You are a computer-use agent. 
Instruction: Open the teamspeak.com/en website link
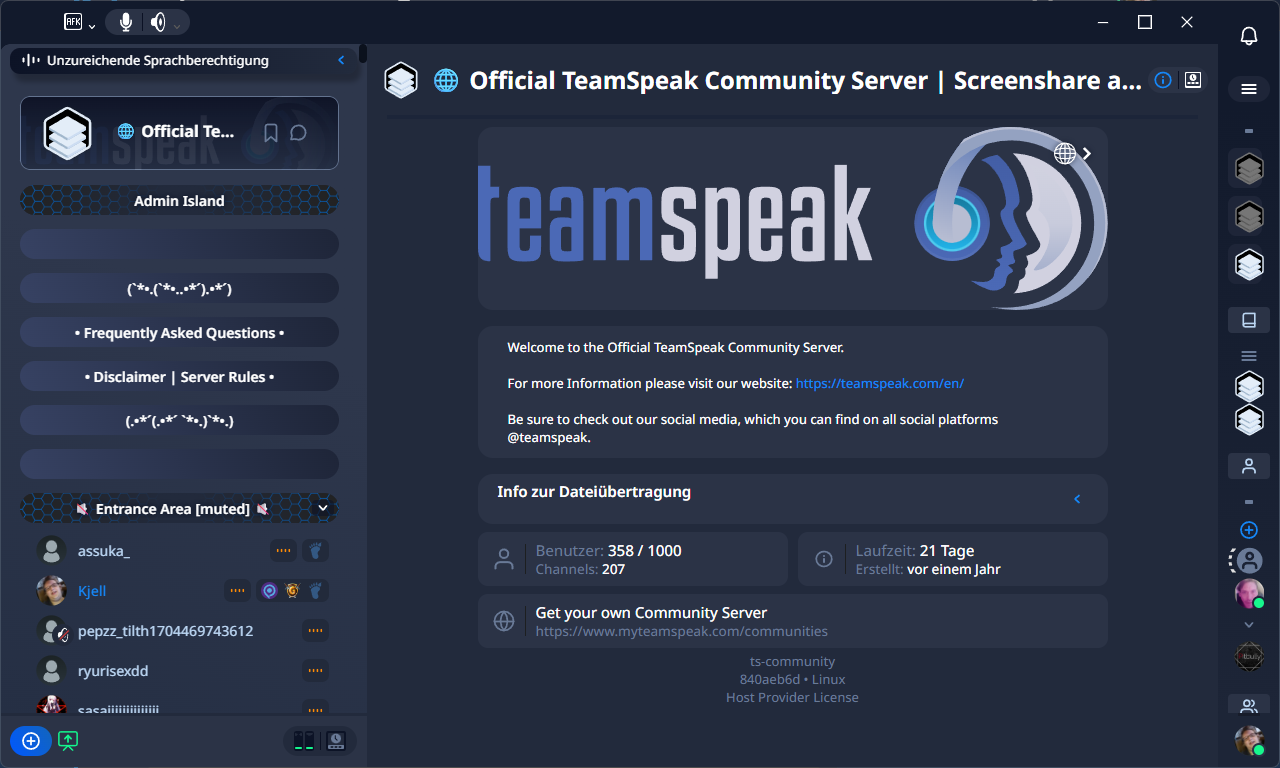click(879, 383)
